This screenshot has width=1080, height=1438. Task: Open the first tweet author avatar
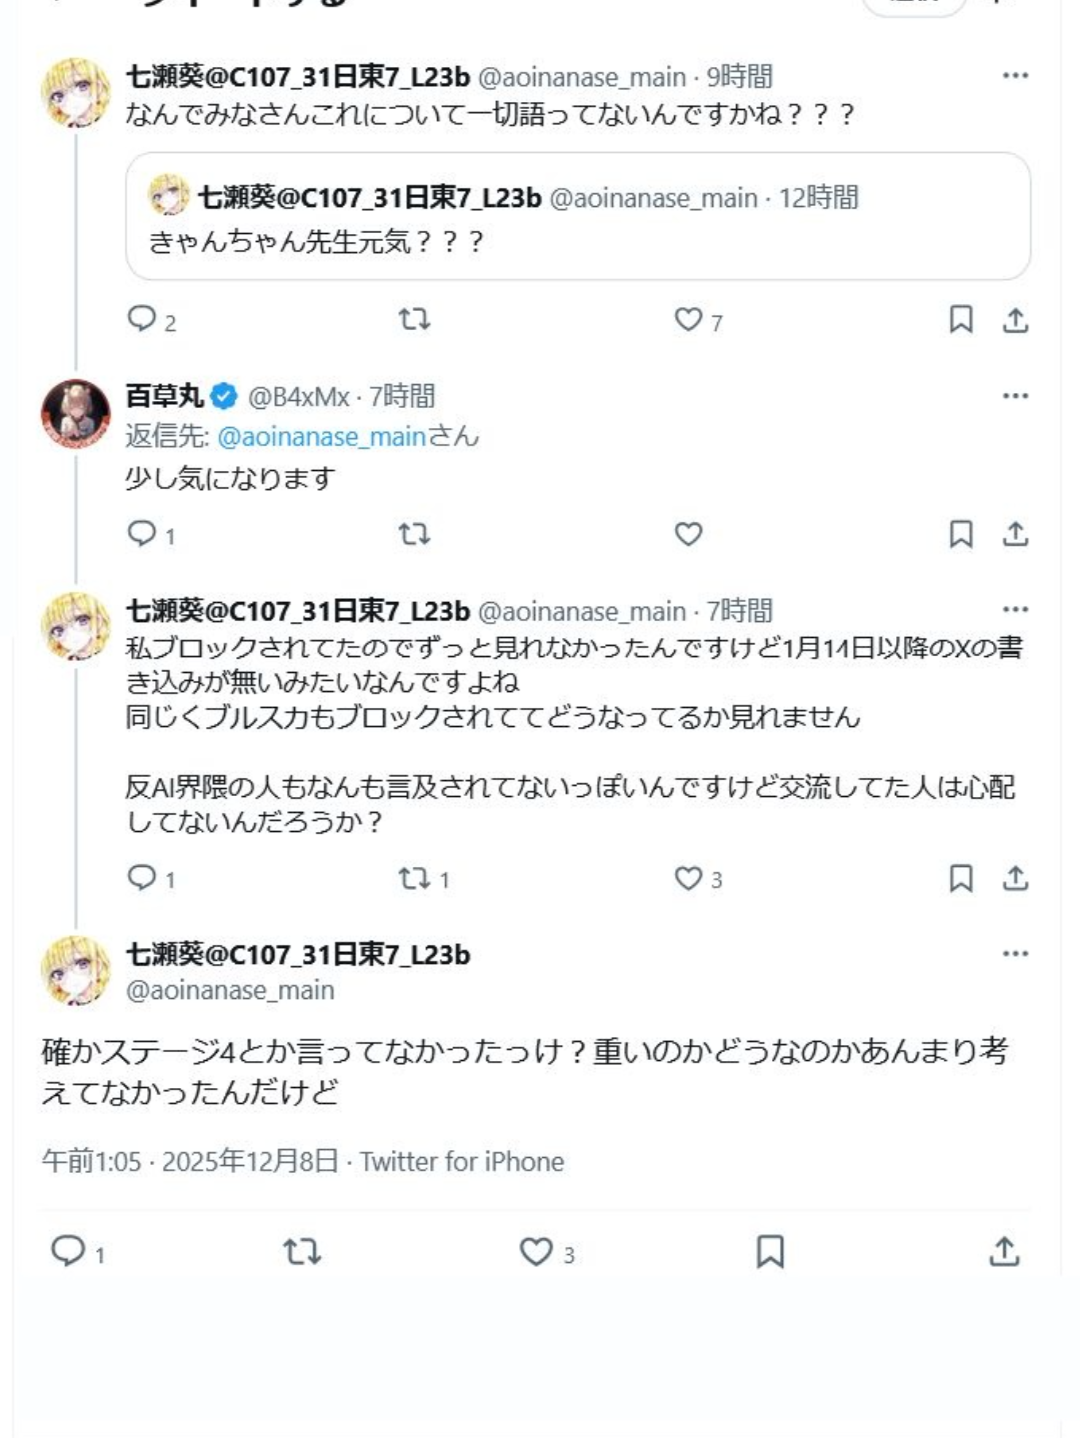[76, 93]
